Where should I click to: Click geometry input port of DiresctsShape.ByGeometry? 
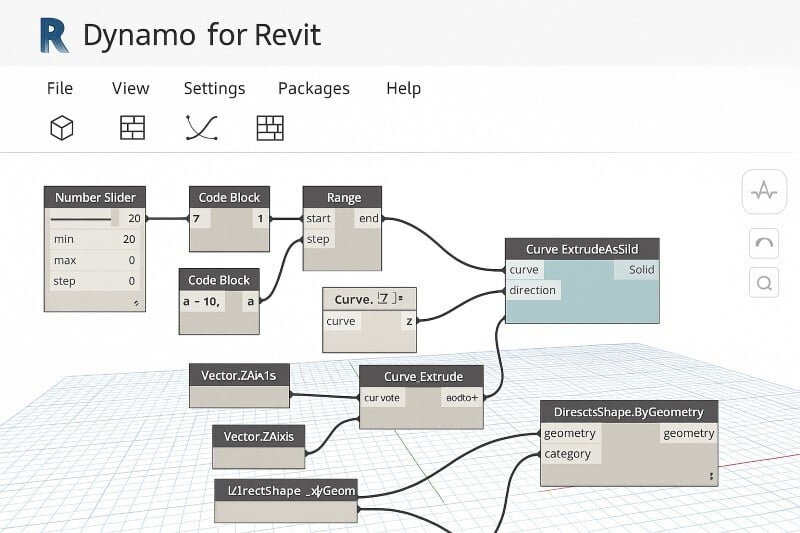tap(570, 434)
